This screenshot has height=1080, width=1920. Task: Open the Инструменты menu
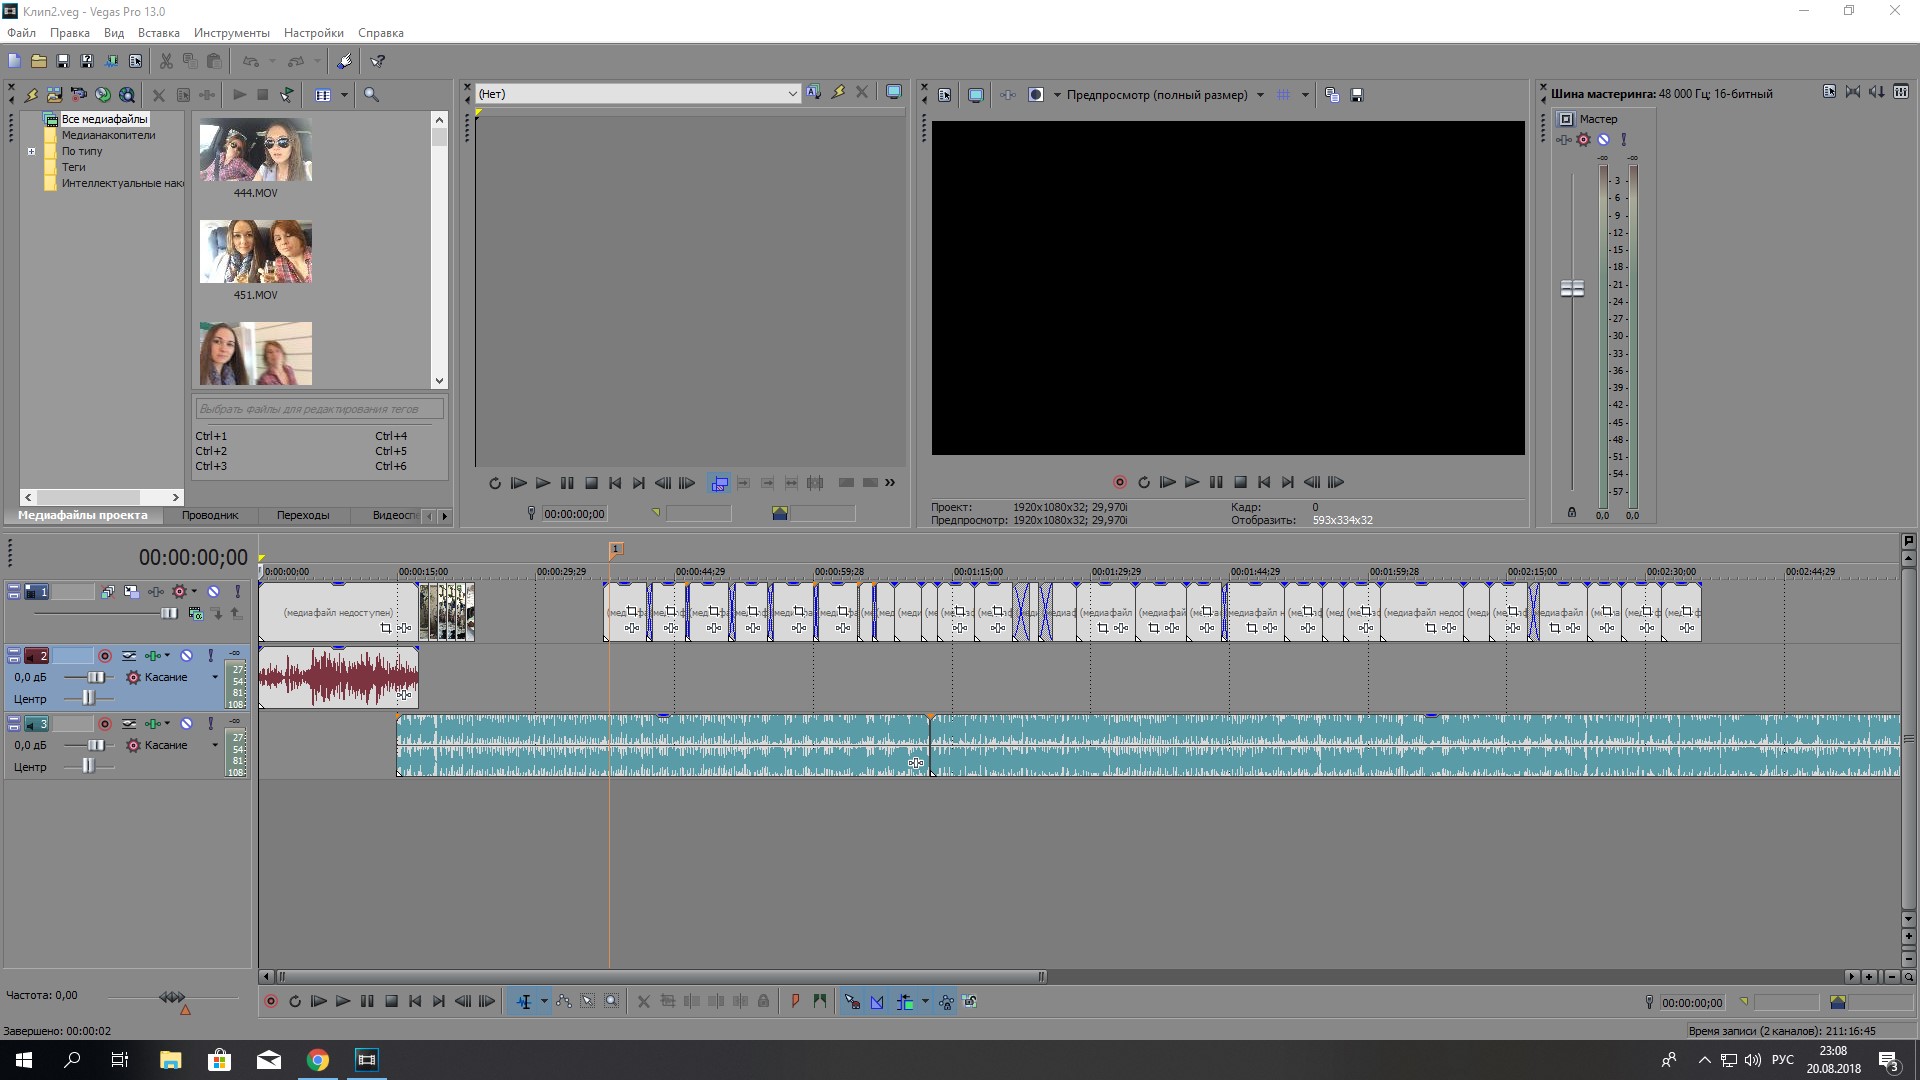point(231,33)
